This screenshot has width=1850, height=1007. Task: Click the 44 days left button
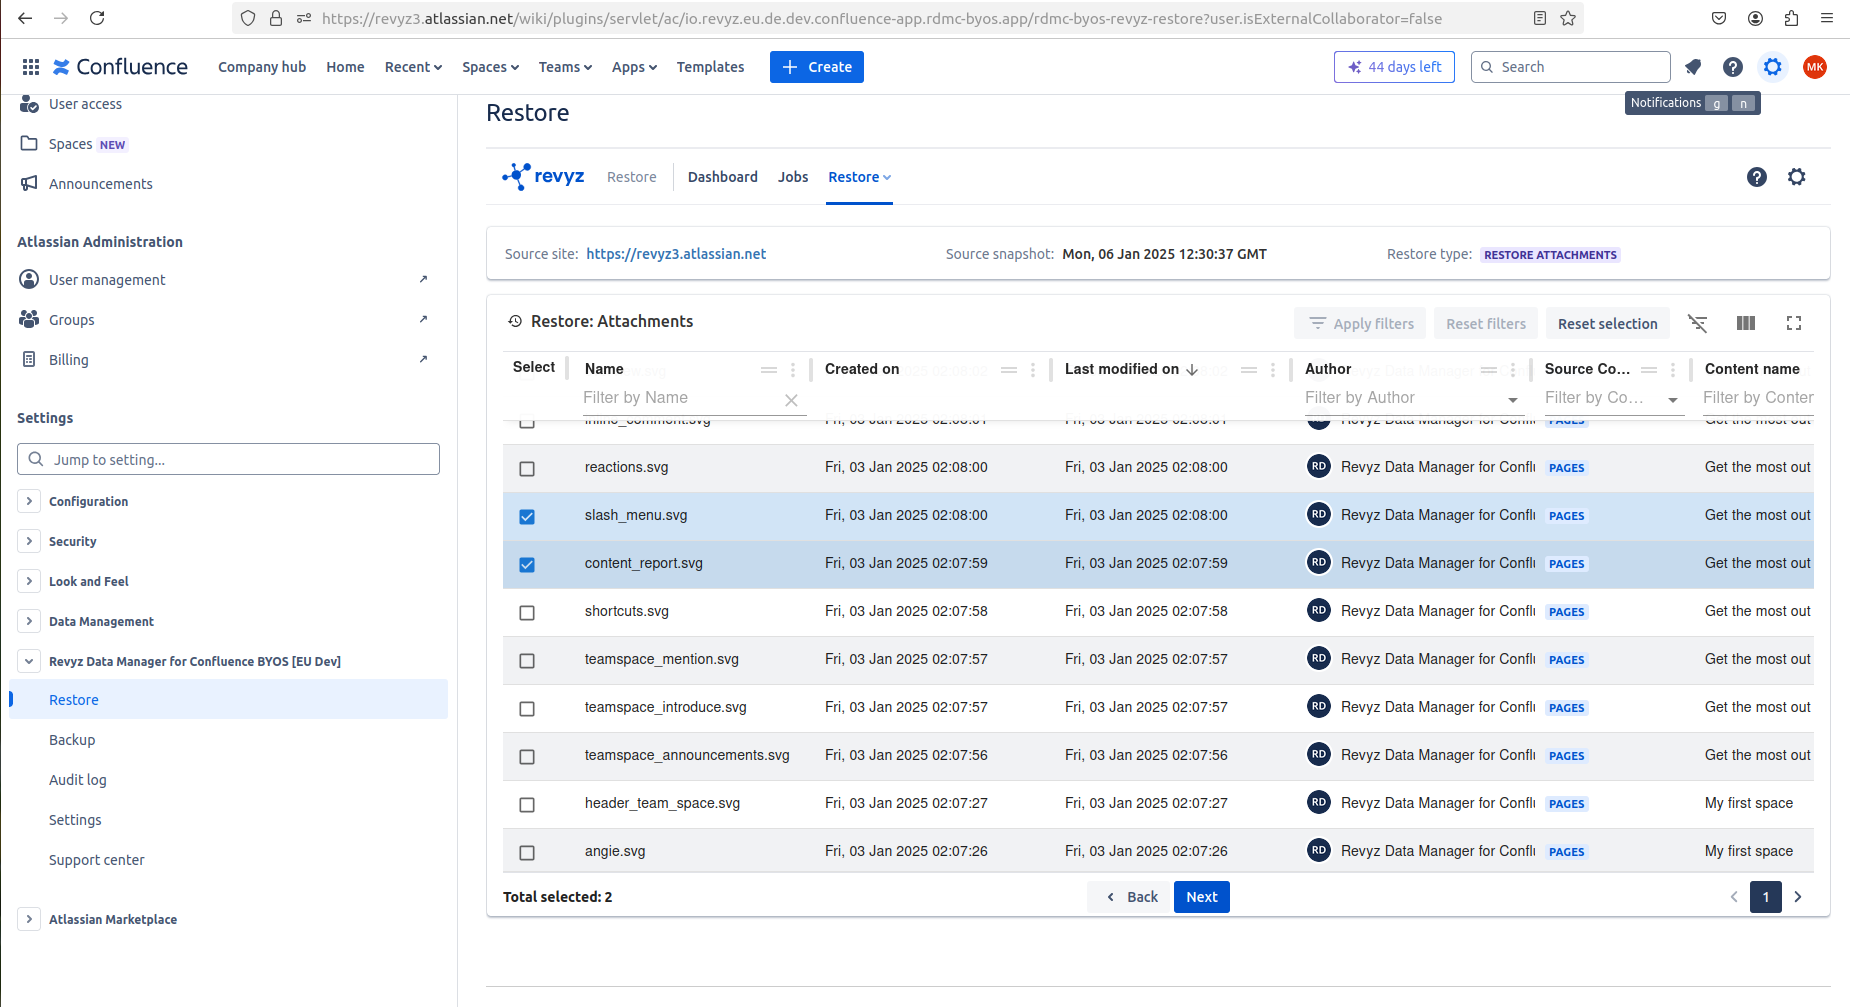1394,67
